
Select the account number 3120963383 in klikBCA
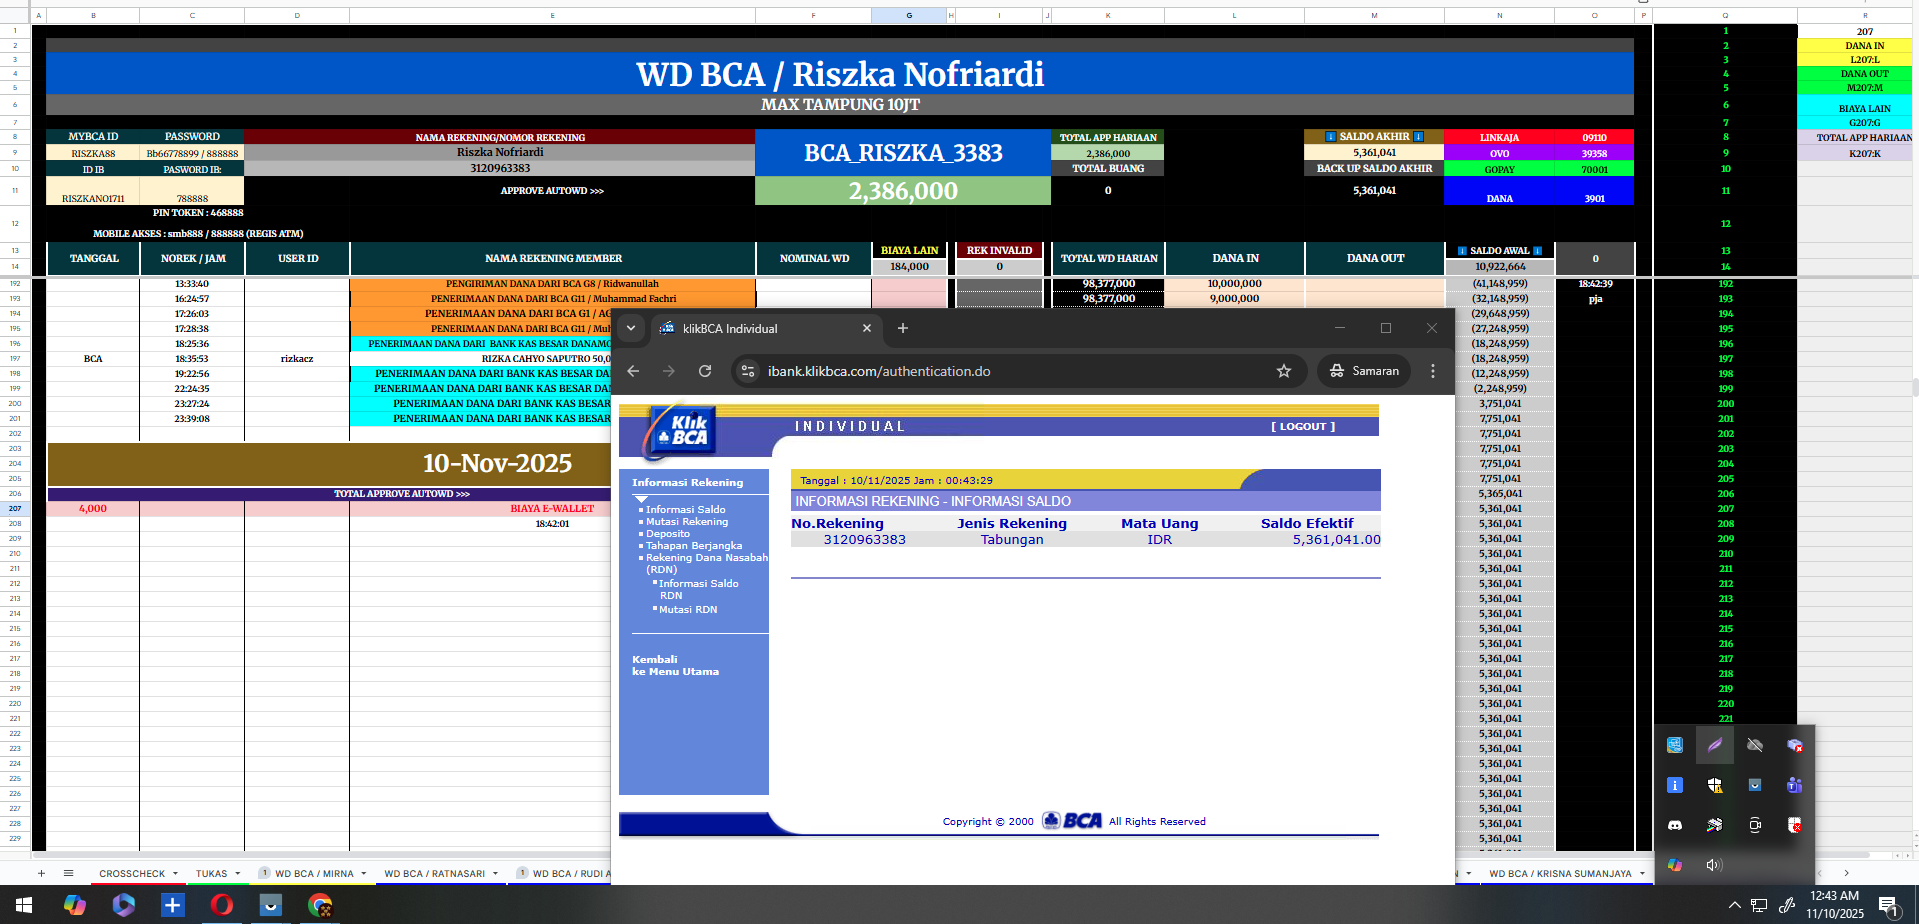(x=865, y=540)
